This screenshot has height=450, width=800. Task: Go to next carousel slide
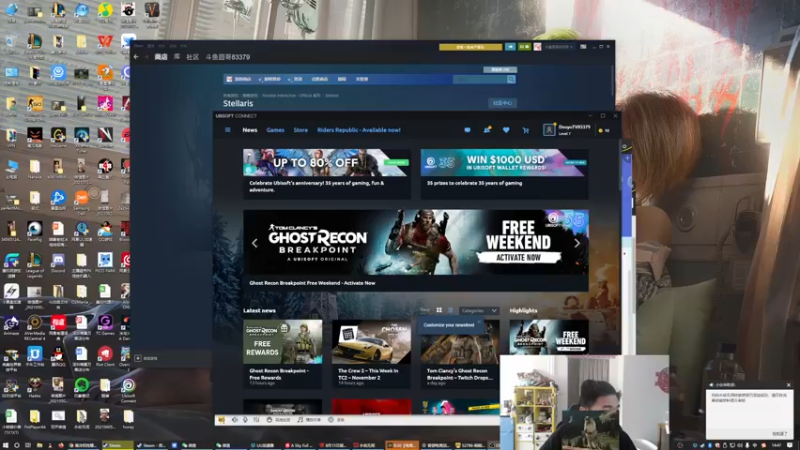tap(577, 243)
